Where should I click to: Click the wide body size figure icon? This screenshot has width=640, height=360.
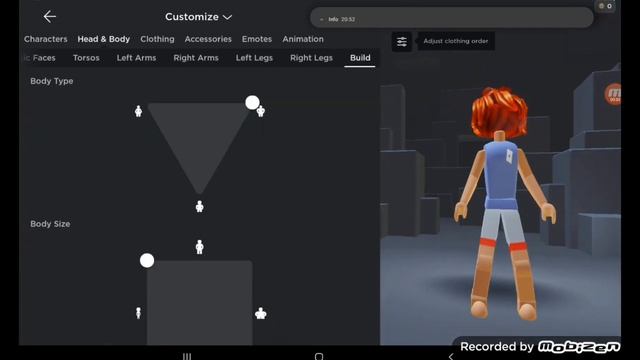click(x=261, y=313)
